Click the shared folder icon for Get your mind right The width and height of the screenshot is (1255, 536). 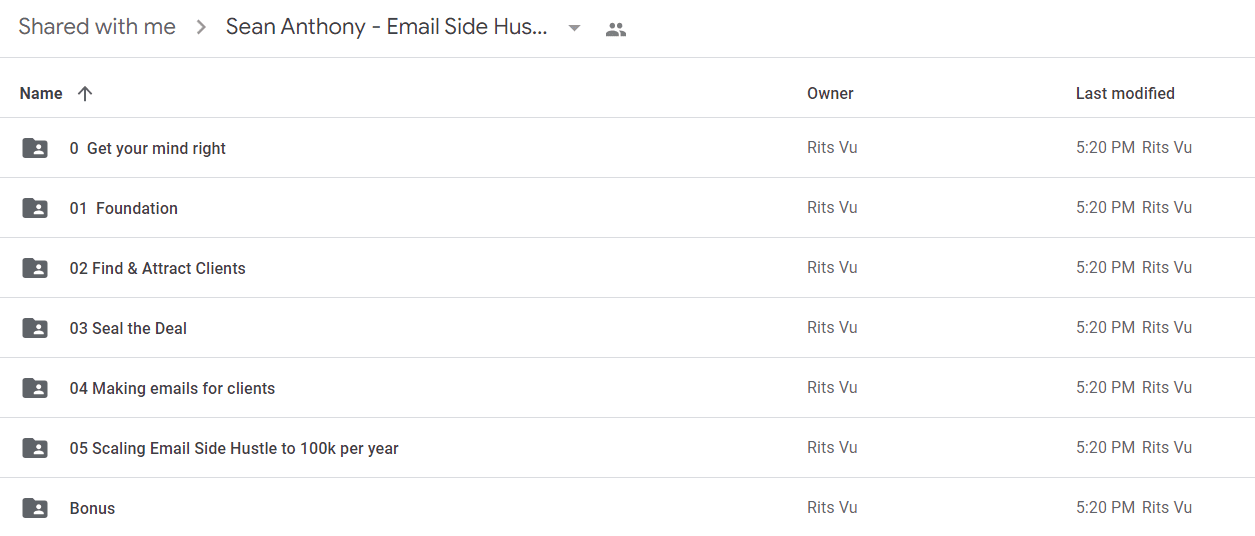pos(35,148)
